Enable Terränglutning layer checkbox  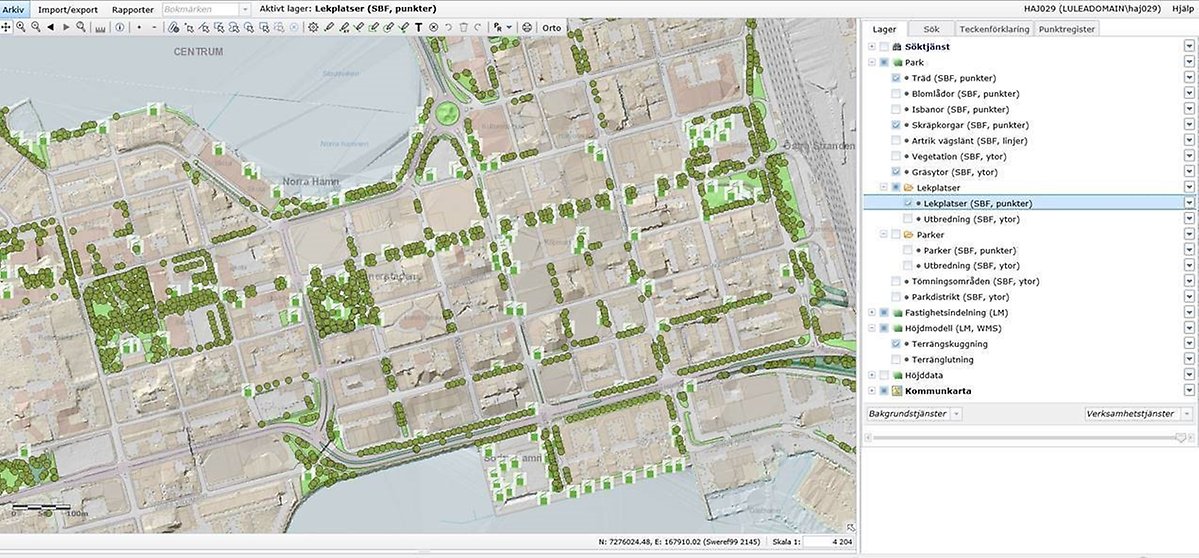tap(895, 359)
